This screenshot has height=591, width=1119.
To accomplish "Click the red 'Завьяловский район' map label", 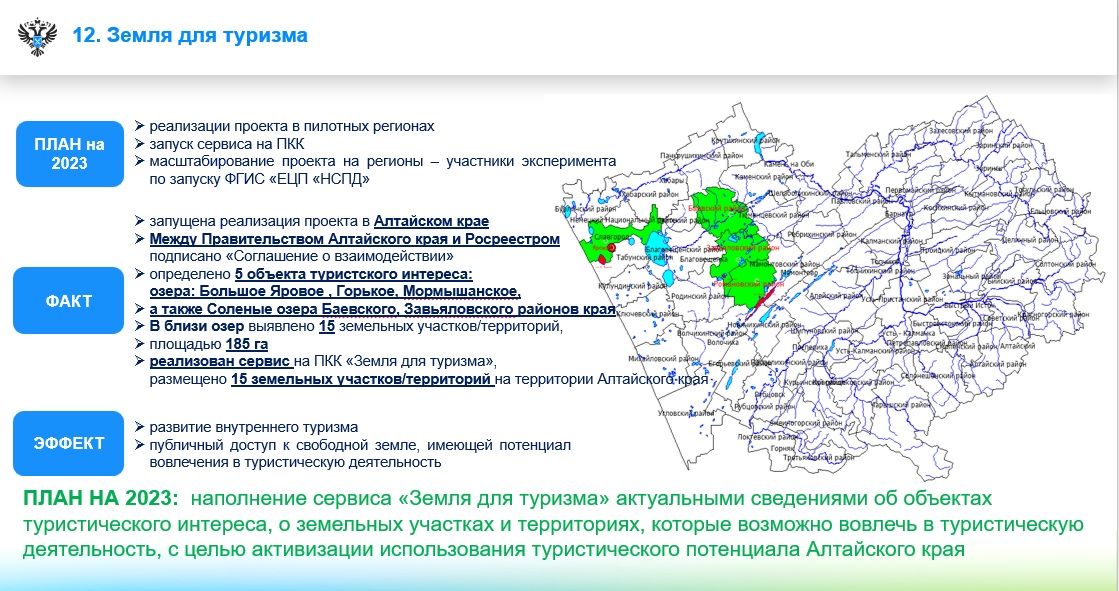I will pyautogui.click(x=743, y=248).
